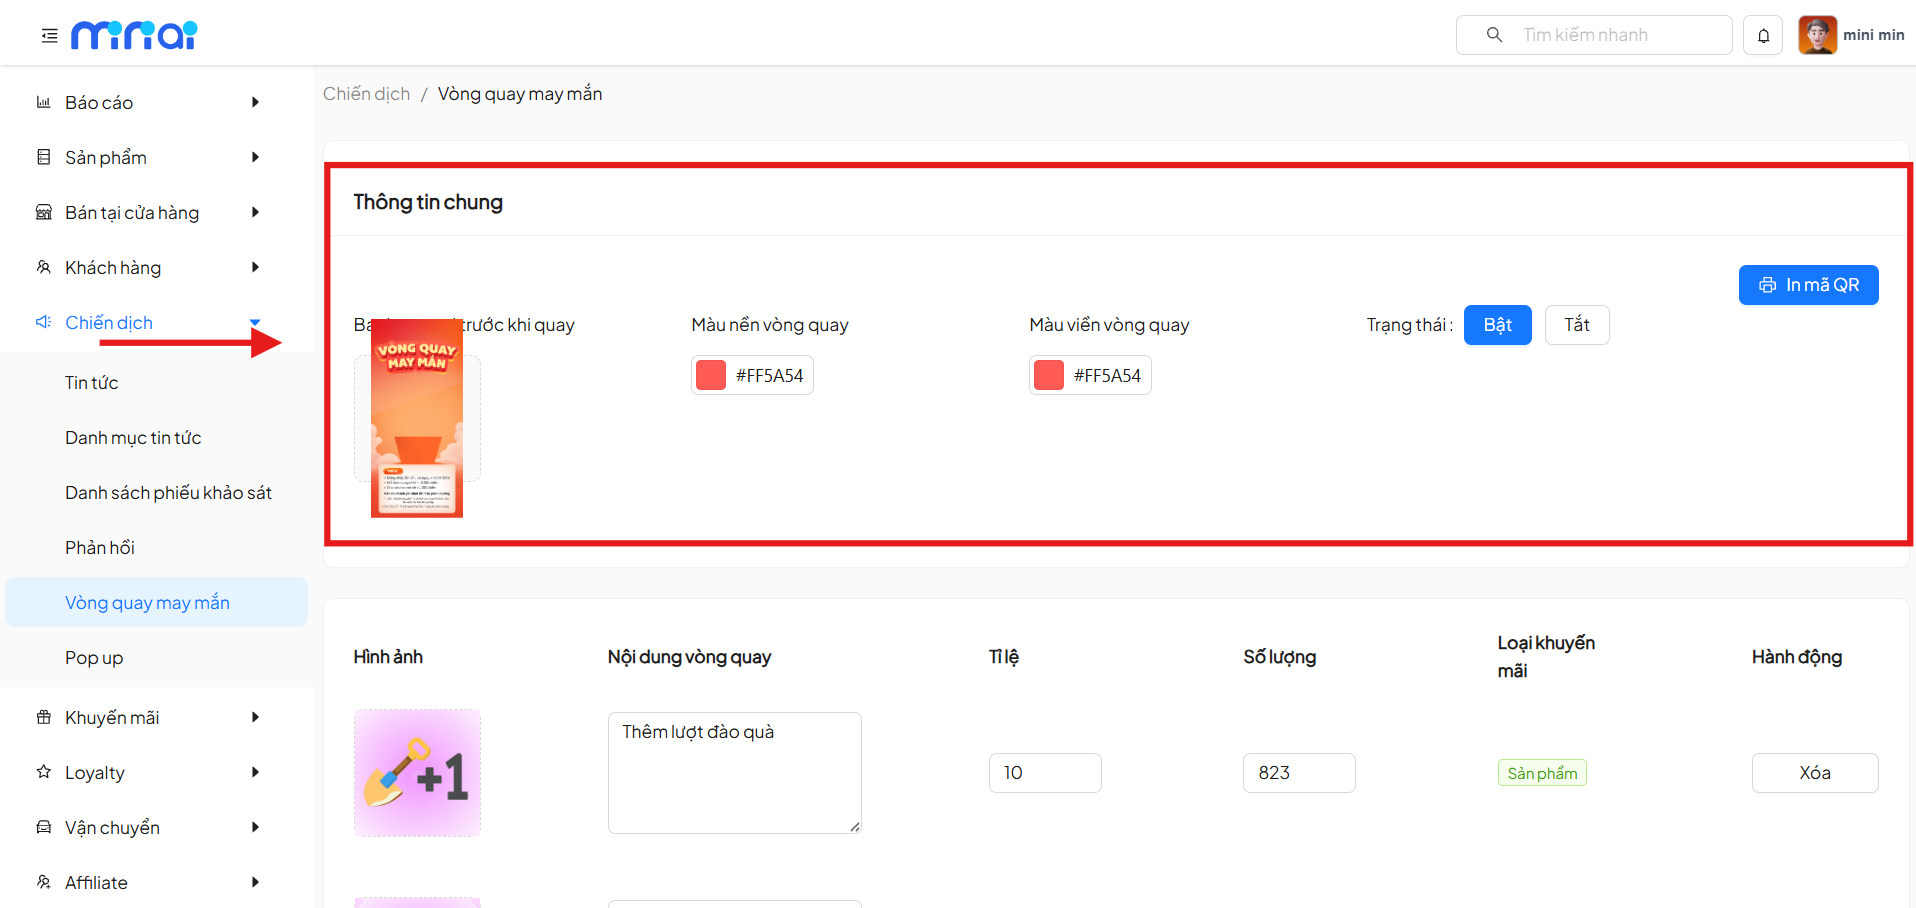Open the notification bell
The image size is (1916, 908).
(x=1763, y=36)
